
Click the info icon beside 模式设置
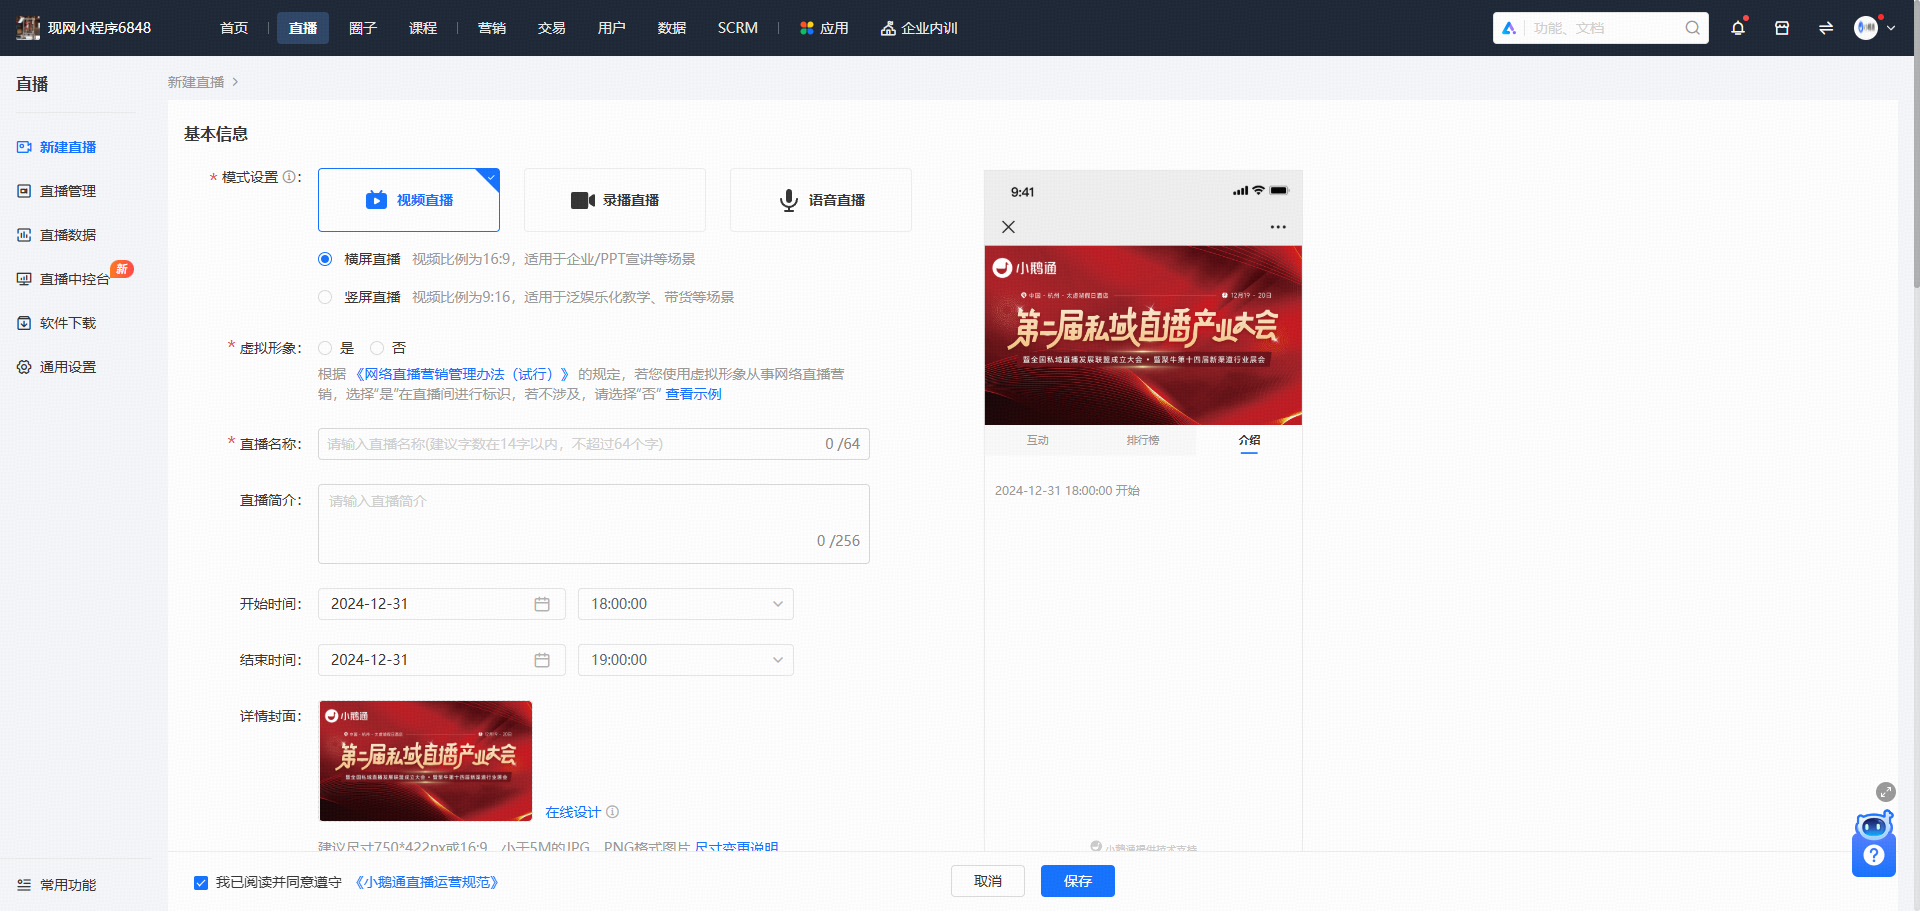(289, 177)
